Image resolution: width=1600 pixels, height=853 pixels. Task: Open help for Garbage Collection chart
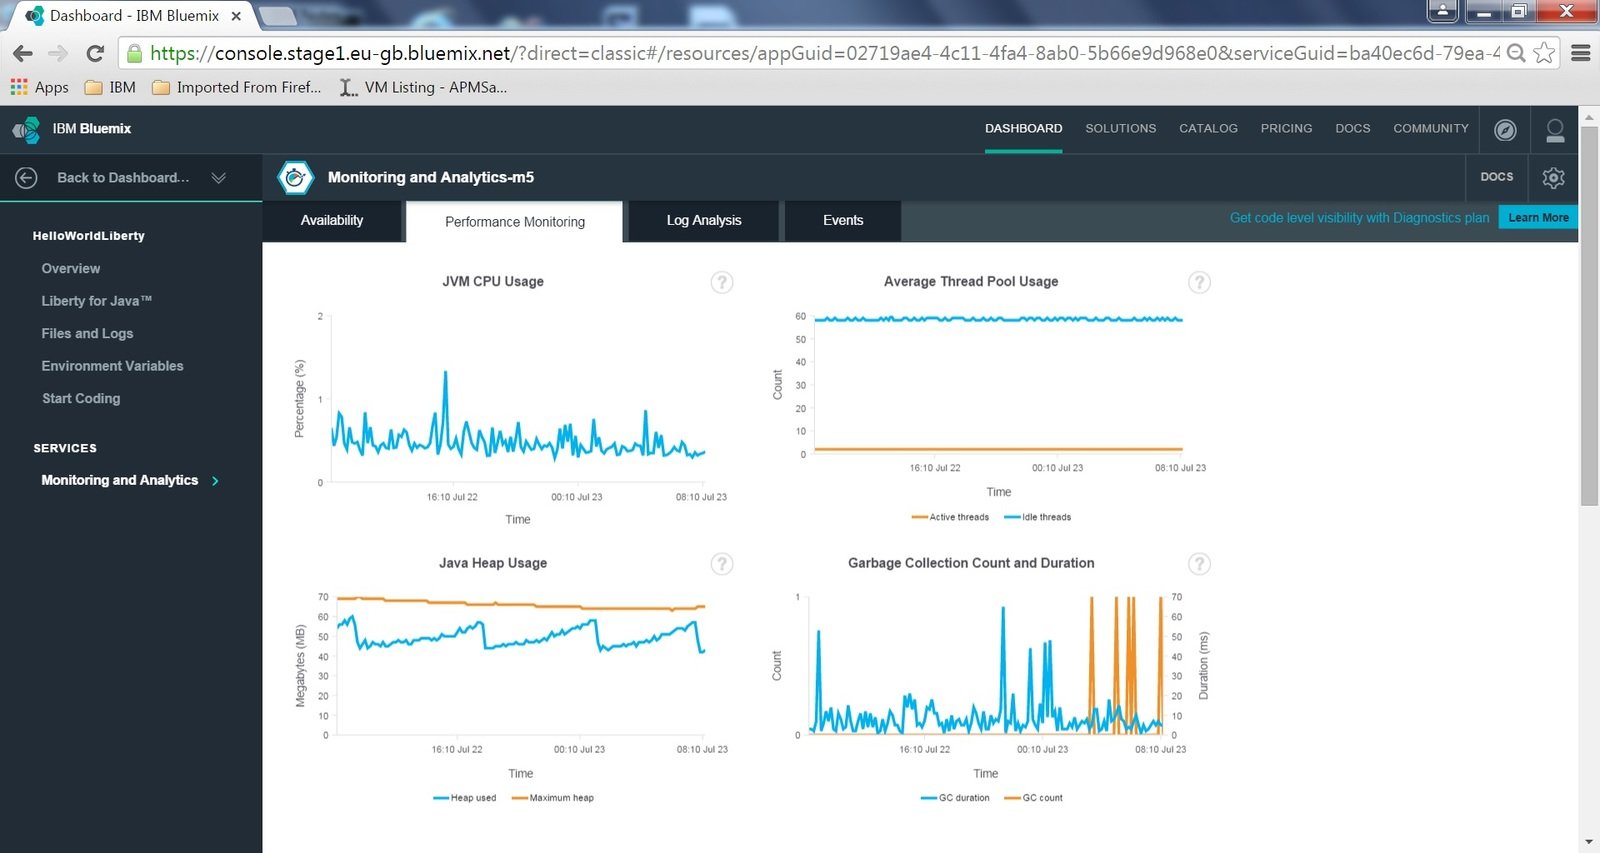pyautogui.click(x=1200, y=564)
